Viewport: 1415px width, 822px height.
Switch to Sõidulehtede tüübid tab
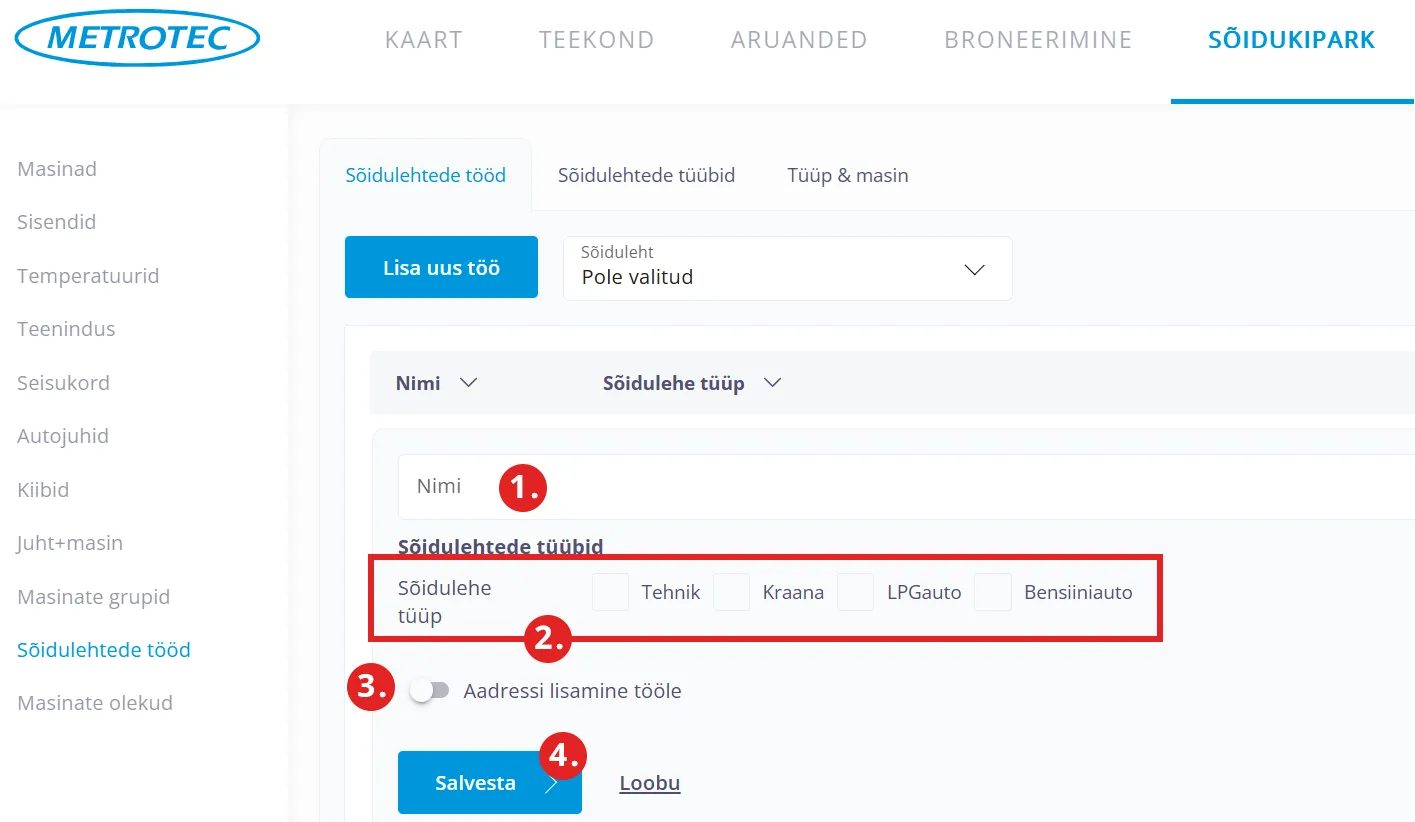(x=646, y=176)
